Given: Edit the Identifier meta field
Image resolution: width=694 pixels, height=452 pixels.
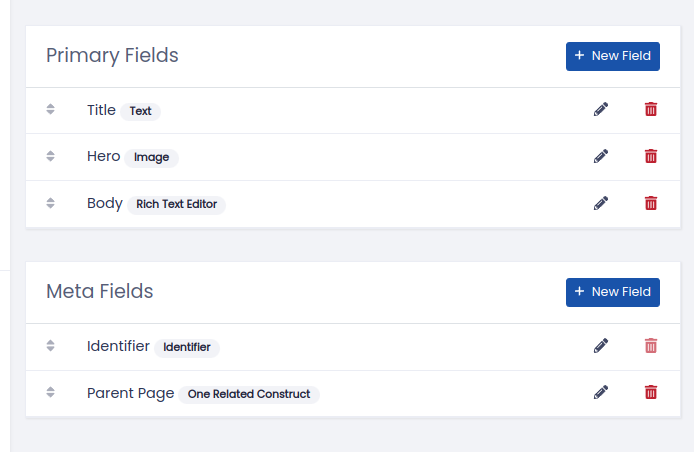Looking at the screenshot, I should pos(601,346).
